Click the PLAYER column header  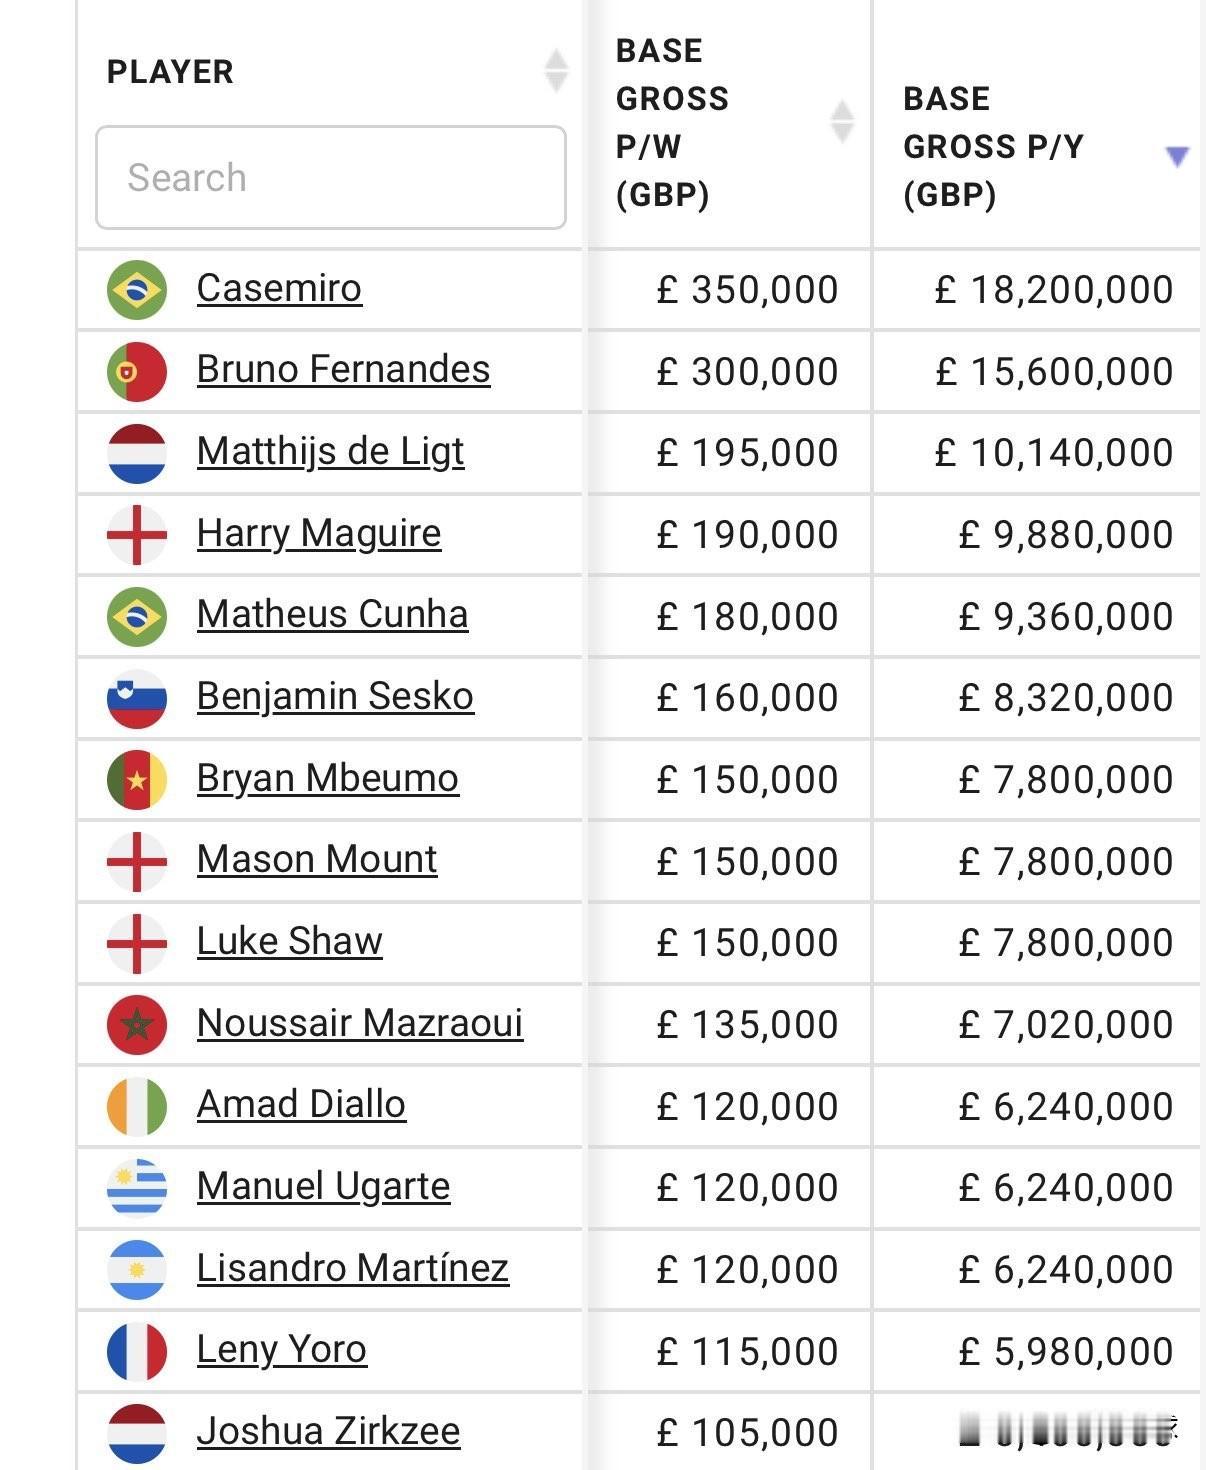click(170, 72)
